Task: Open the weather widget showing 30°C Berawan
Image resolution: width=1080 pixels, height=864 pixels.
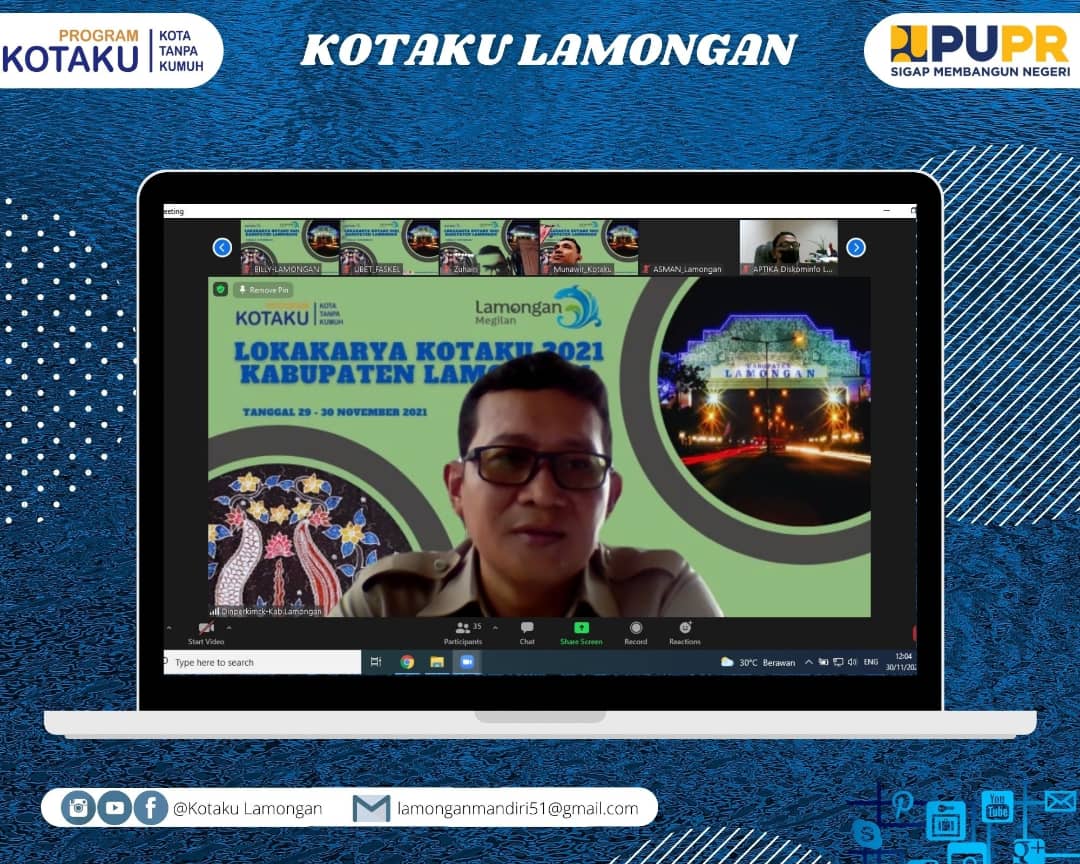Action: [758, 662]
